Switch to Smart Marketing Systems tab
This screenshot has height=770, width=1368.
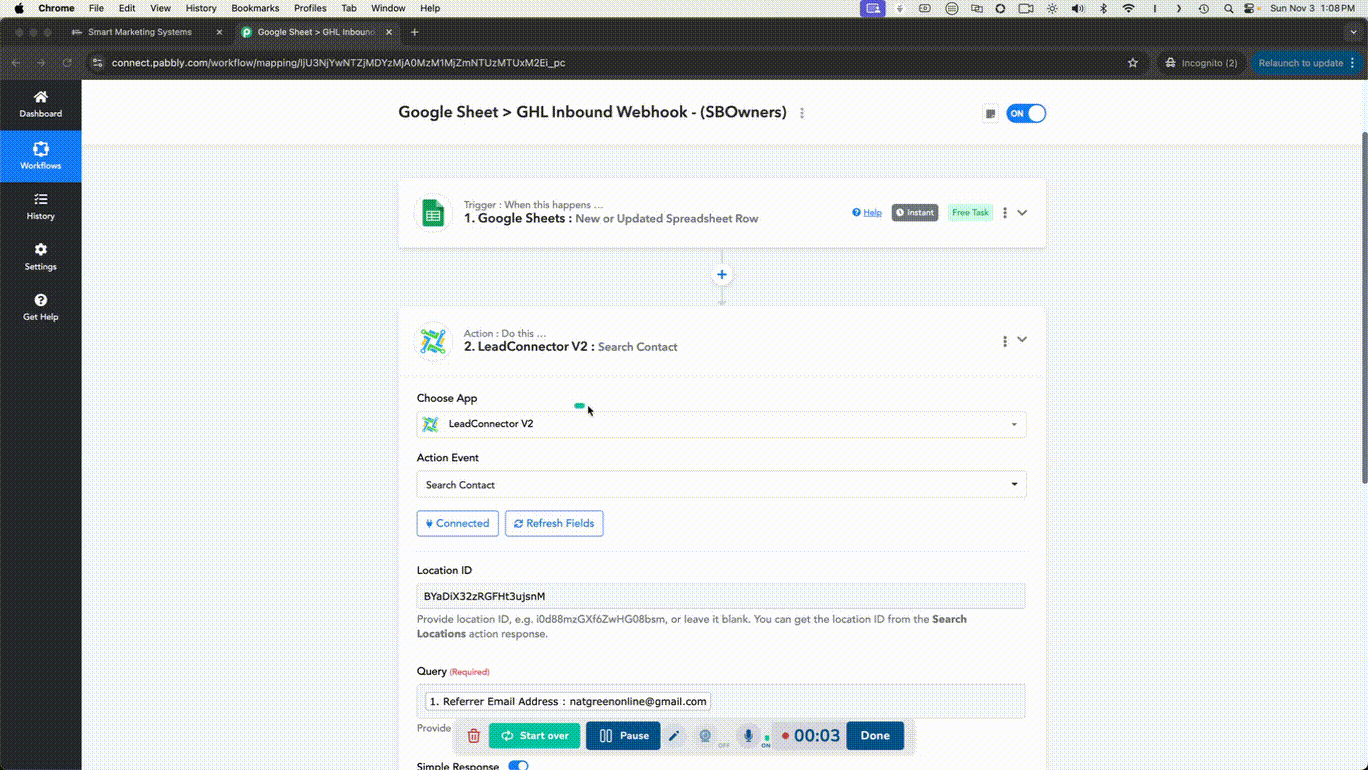[140, 32]
